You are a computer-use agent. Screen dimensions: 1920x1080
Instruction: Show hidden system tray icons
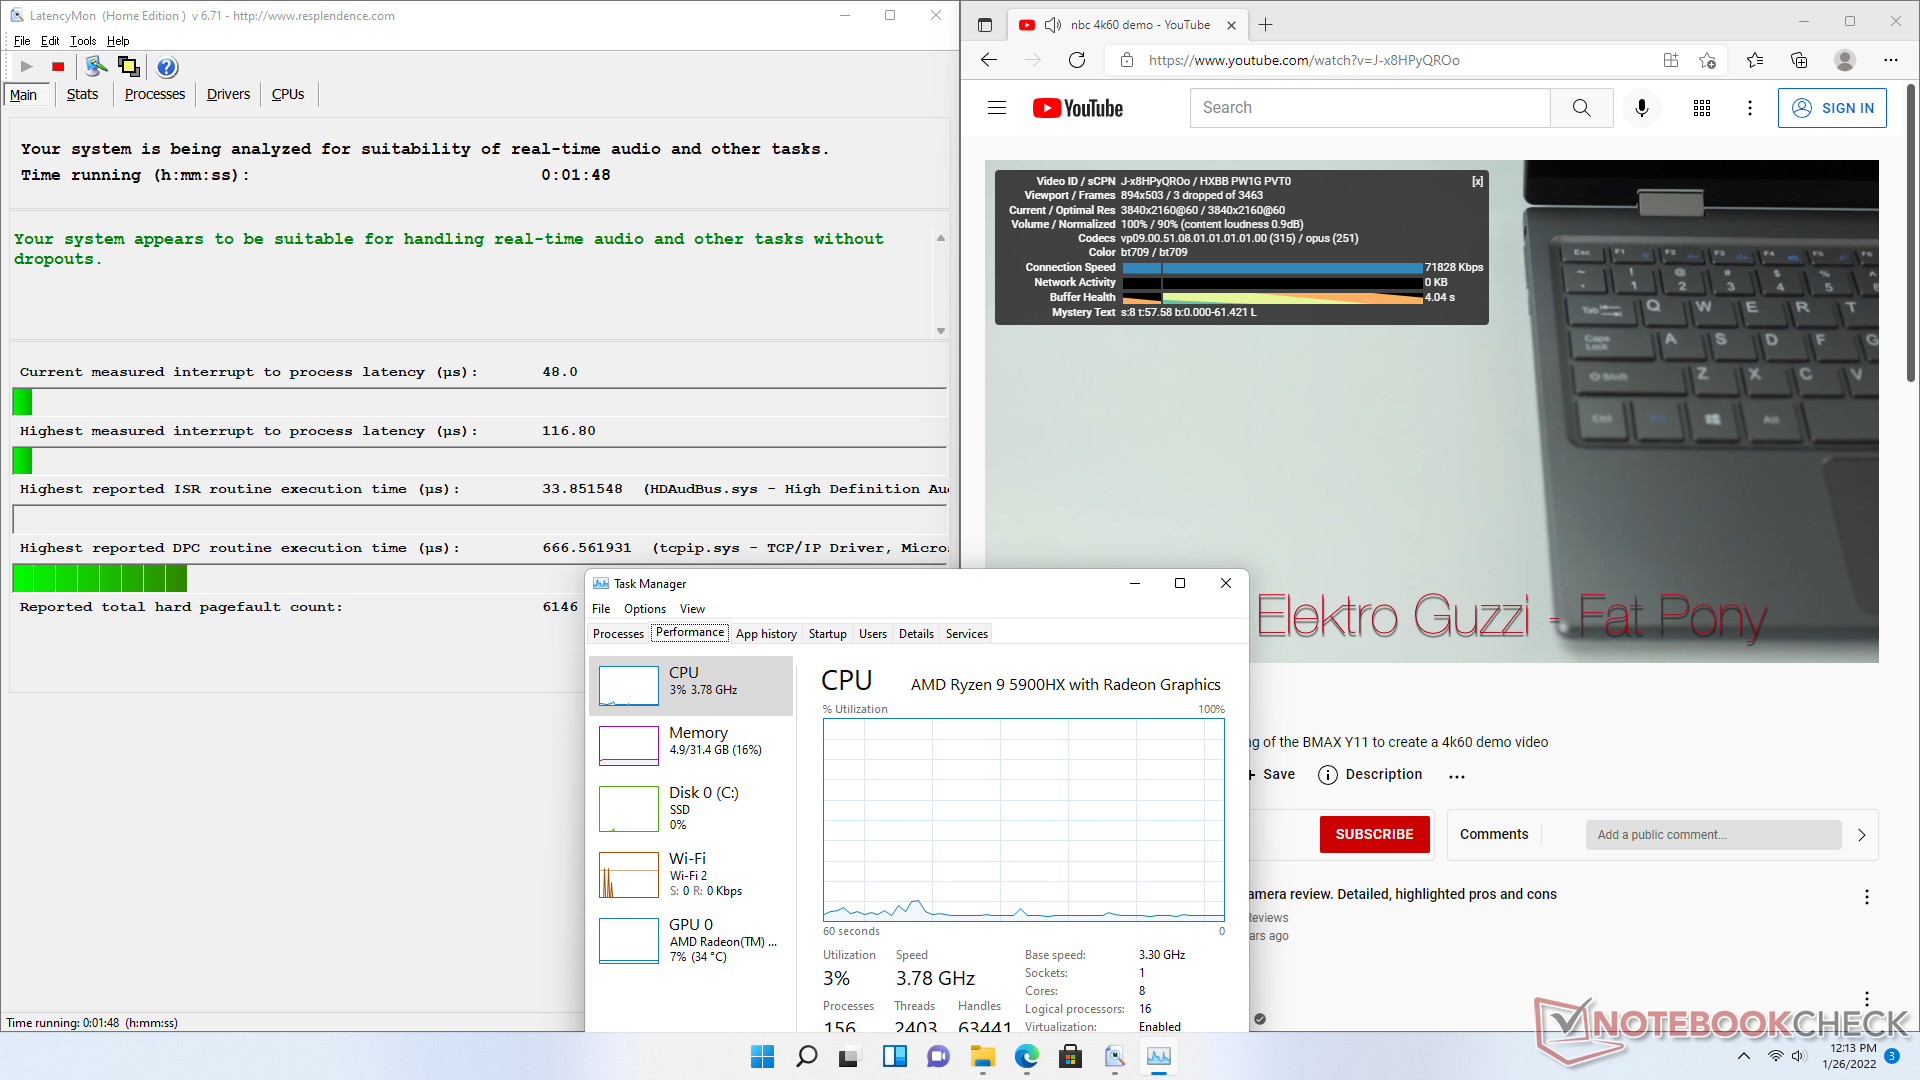click(1743, 1056)
